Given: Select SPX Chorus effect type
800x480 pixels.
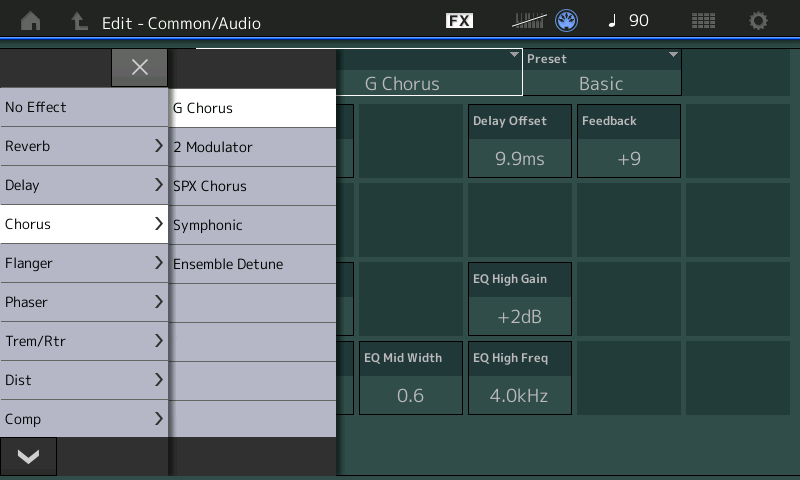Looking at the screenshot, I should pyautogui.click(x=252, y=186).
